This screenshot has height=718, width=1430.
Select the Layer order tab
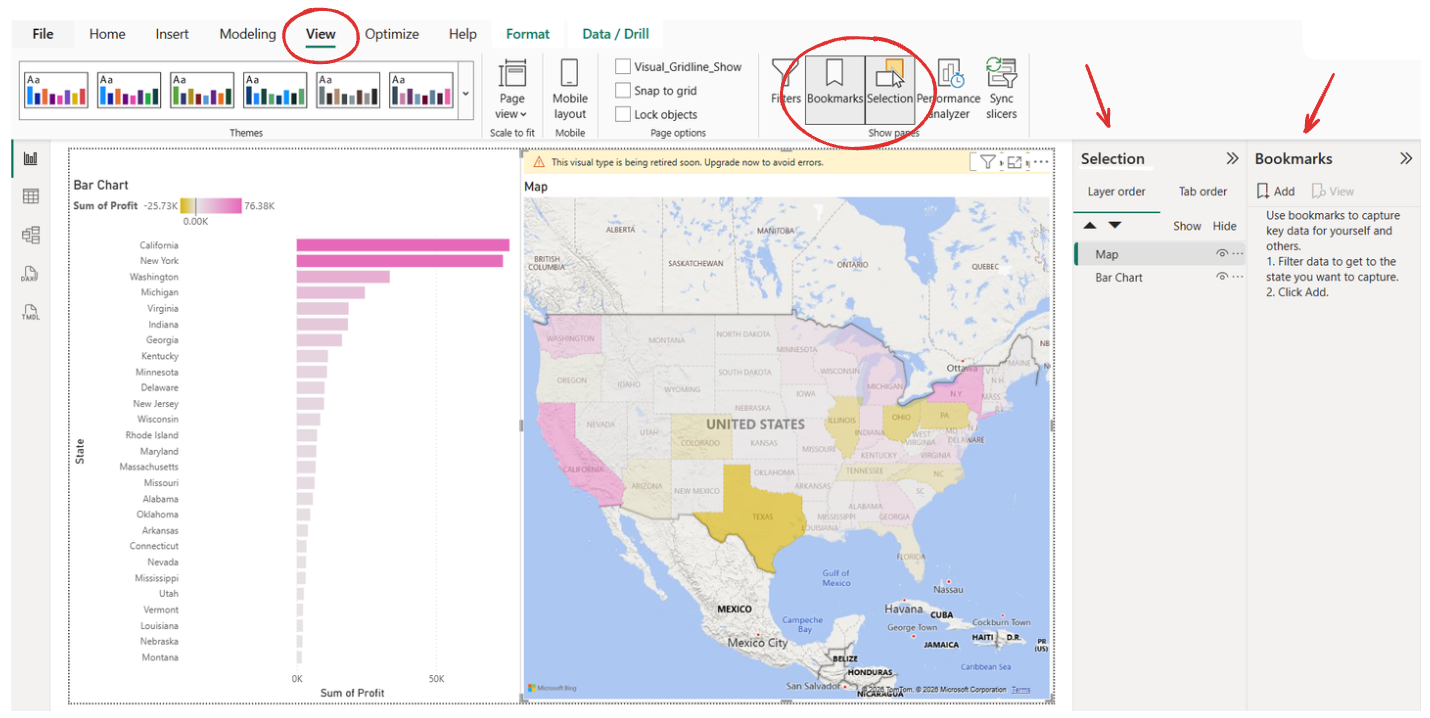pos(1117,191)
